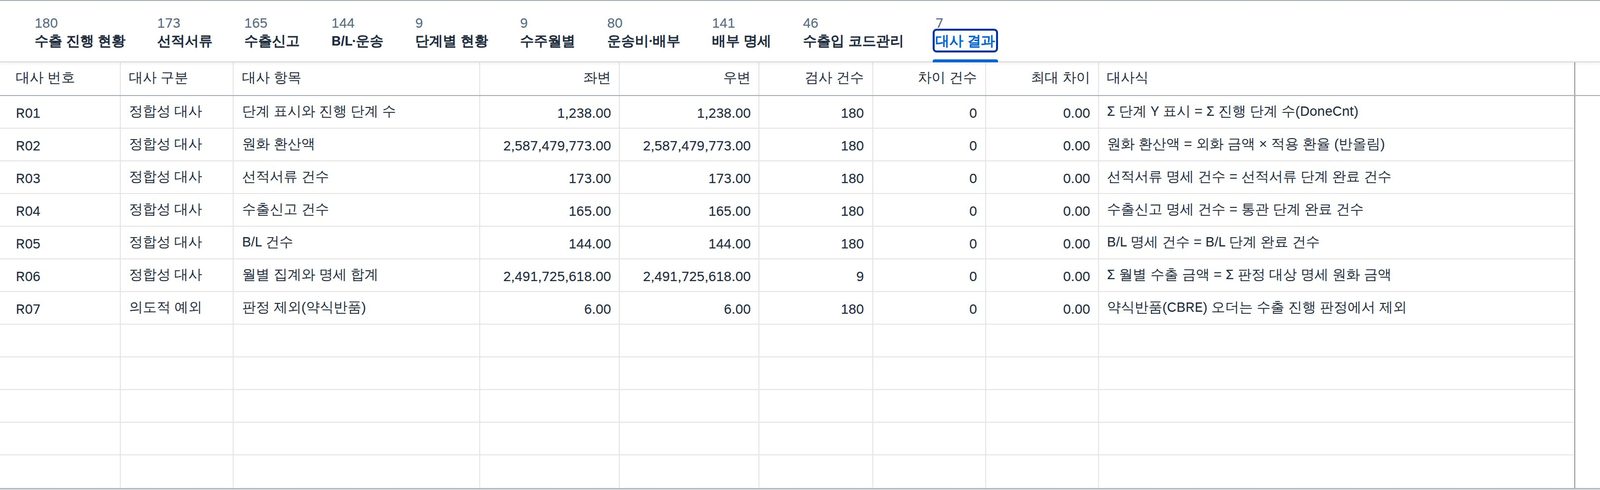Select row R06 cell
This screenshot has height=490, width=1600.
pos(60,275)
